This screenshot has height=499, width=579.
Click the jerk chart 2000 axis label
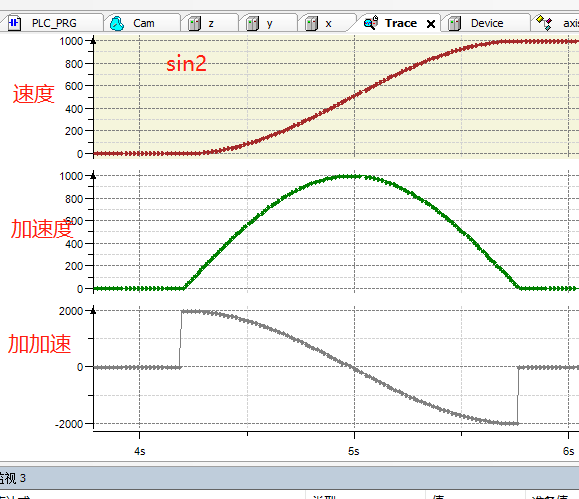coord(71,311)
